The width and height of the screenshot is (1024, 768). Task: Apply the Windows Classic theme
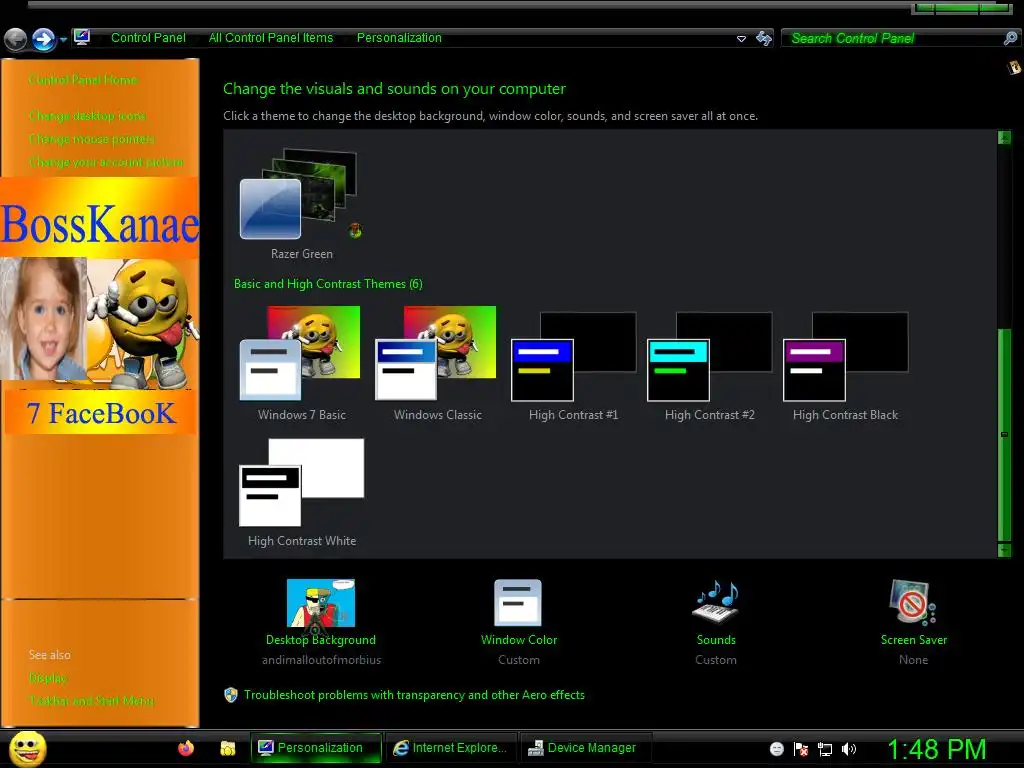pyautogui.click(x=437, y=364)
